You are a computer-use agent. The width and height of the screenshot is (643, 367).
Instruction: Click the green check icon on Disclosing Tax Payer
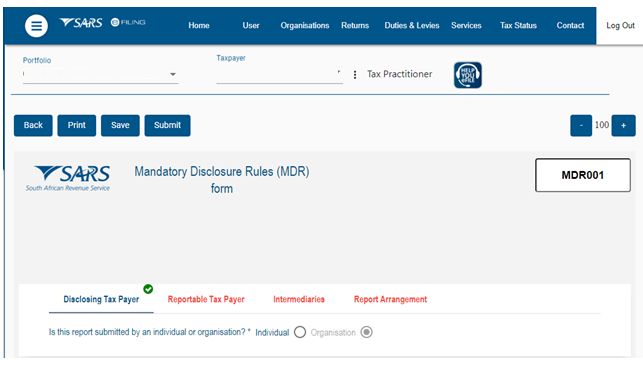point(148,289)
